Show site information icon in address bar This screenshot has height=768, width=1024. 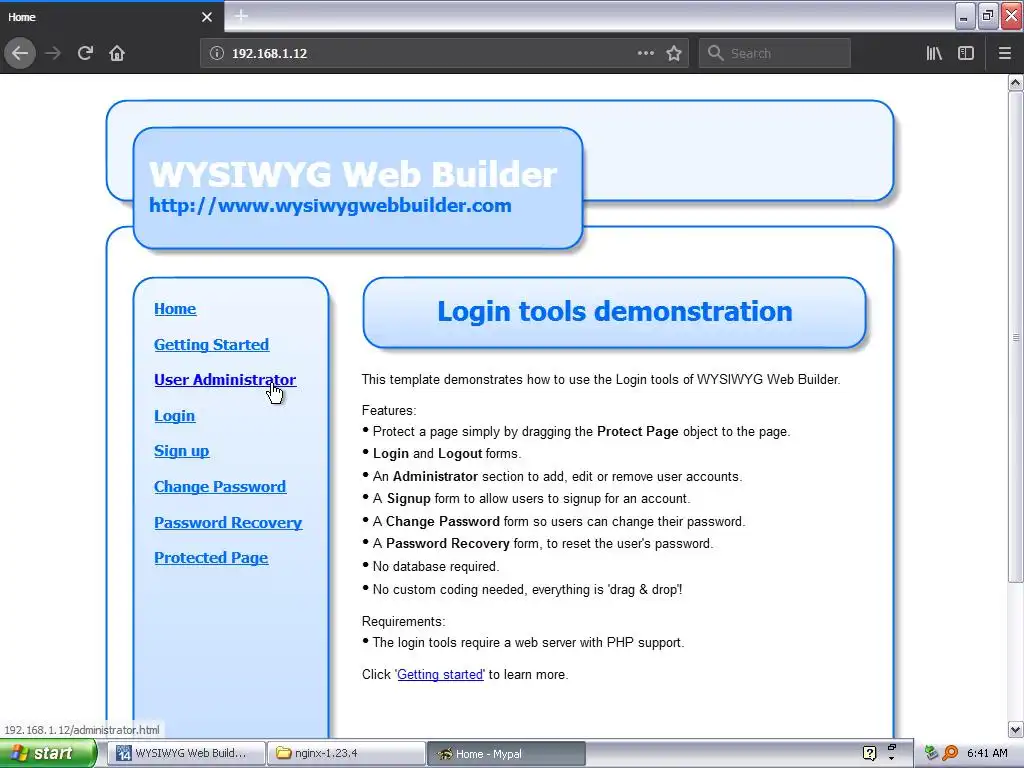point(217,53)
